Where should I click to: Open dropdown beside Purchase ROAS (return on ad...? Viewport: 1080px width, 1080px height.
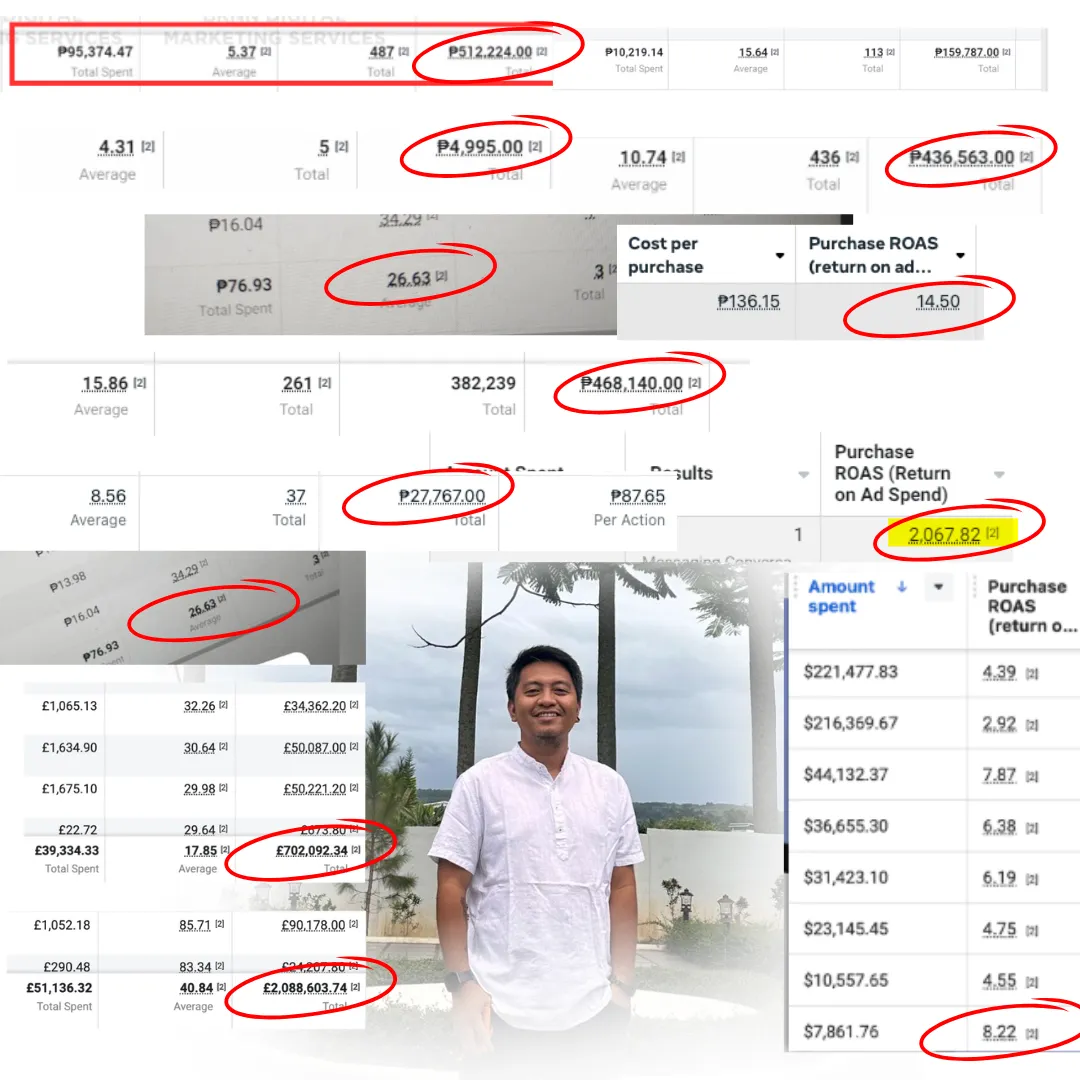tap(960, 256)
